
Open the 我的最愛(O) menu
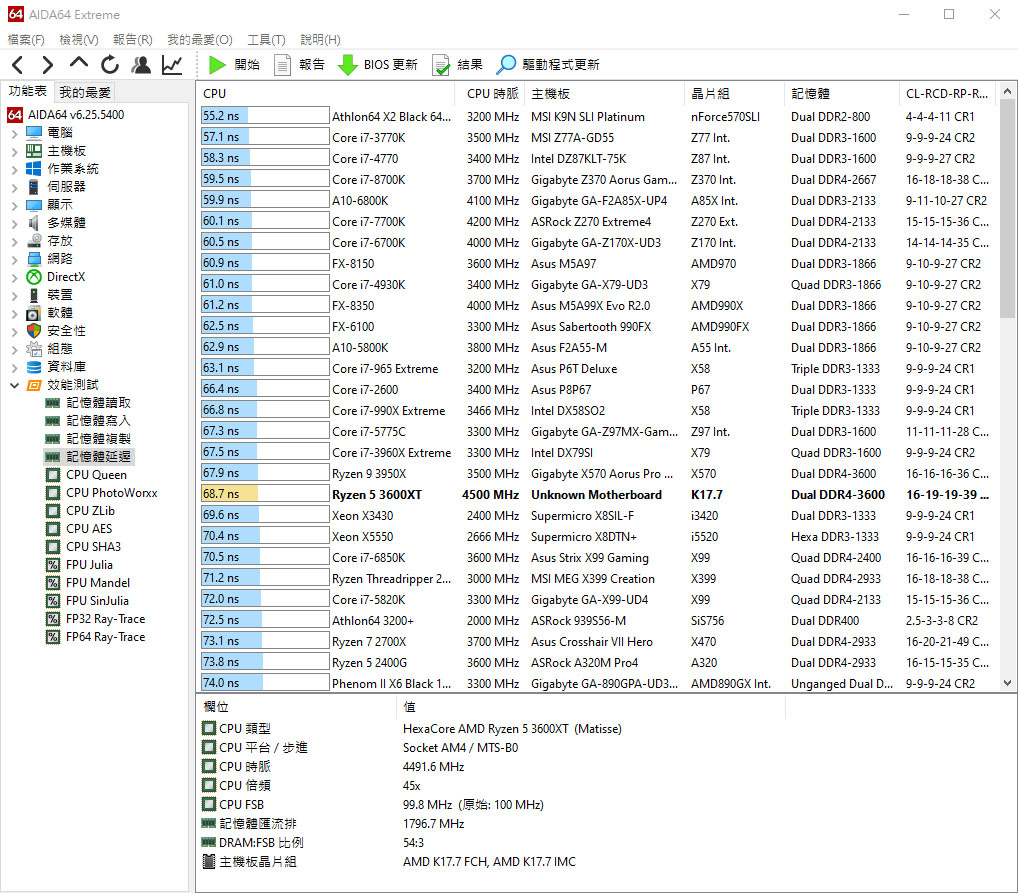[199, 40]
